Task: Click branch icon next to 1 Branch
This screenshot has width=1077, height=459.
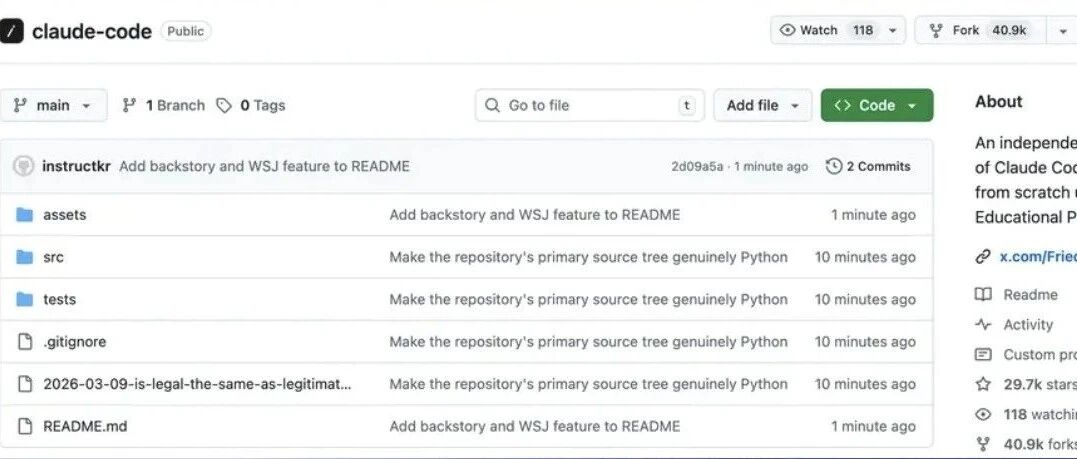Action: (128, 105)
